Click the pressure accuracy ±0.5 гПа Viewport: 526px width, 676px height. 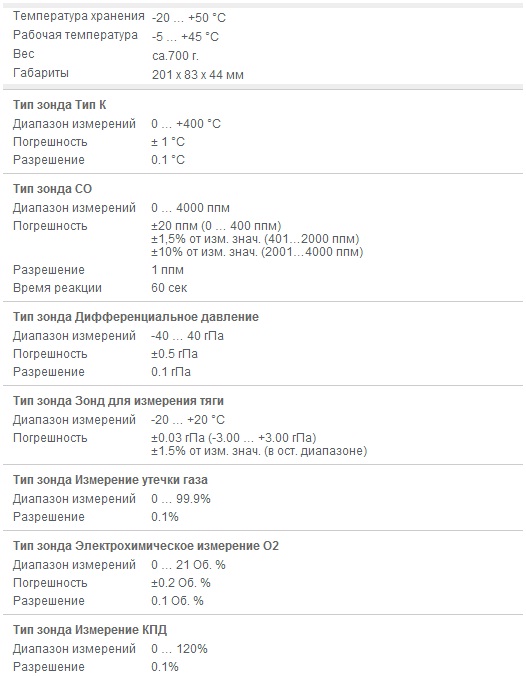pos(174,354)
